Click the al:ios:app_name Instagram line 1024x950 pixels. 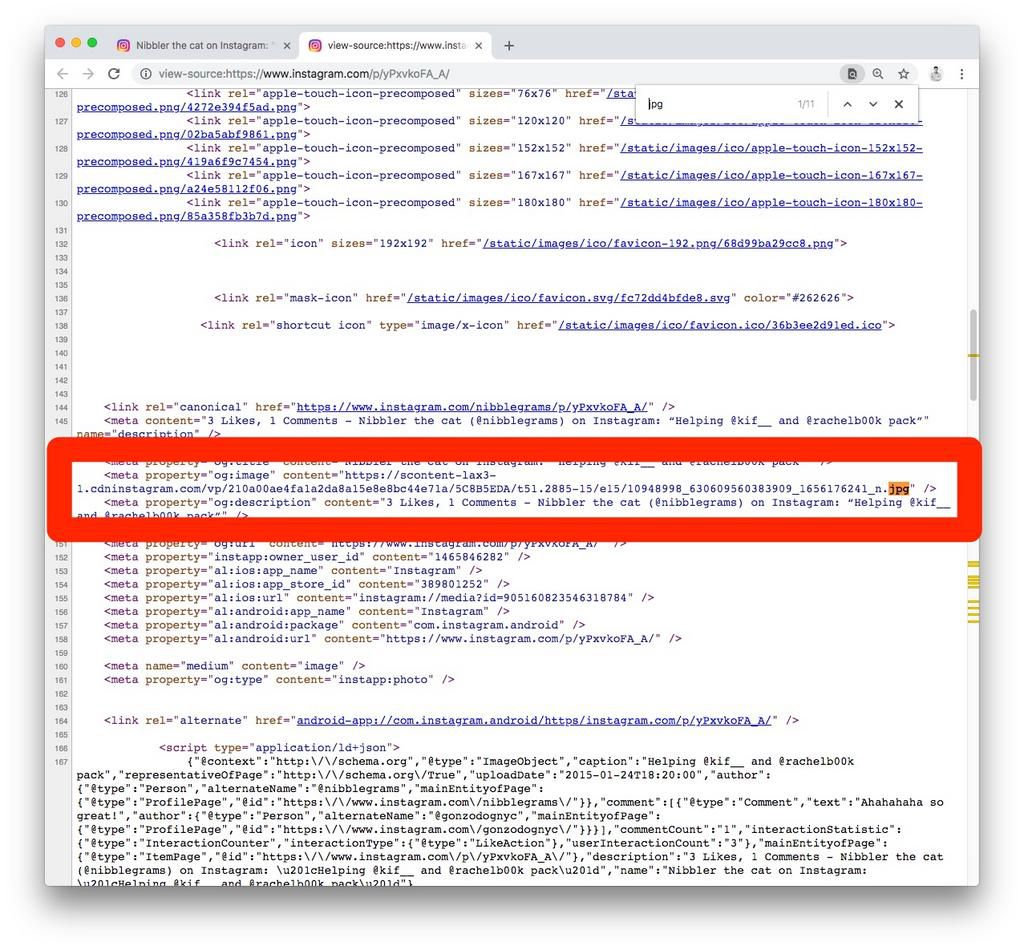click(293, 571)
